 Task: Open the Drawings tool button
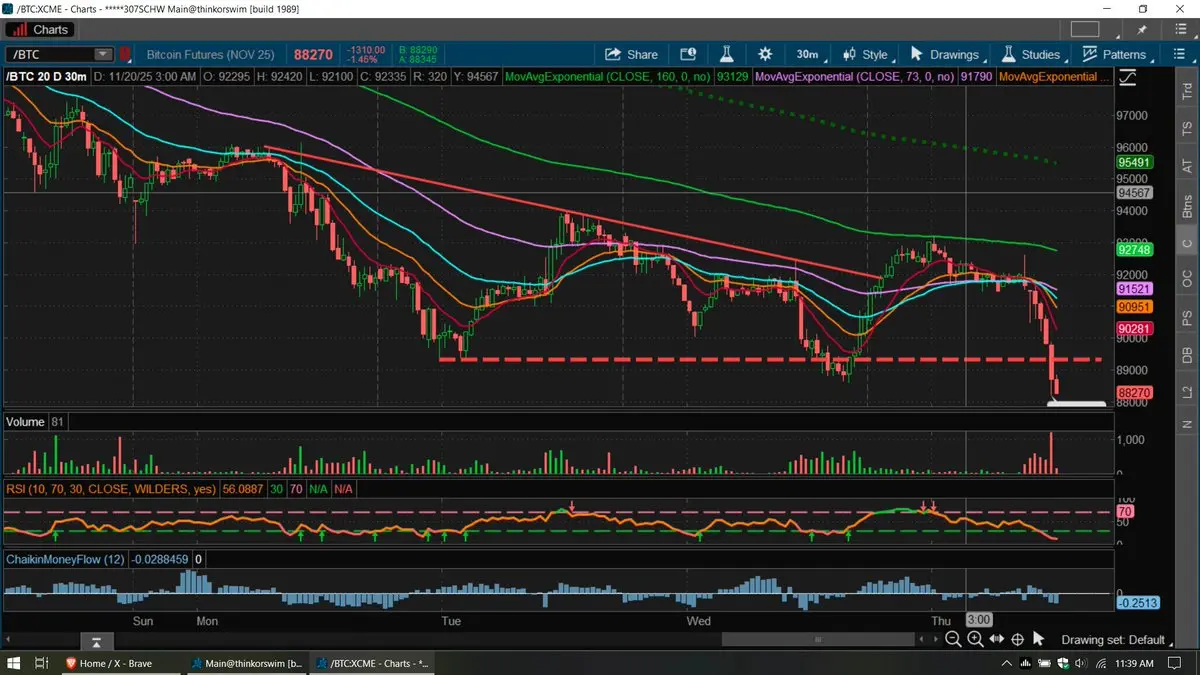[x=945, y=54]
